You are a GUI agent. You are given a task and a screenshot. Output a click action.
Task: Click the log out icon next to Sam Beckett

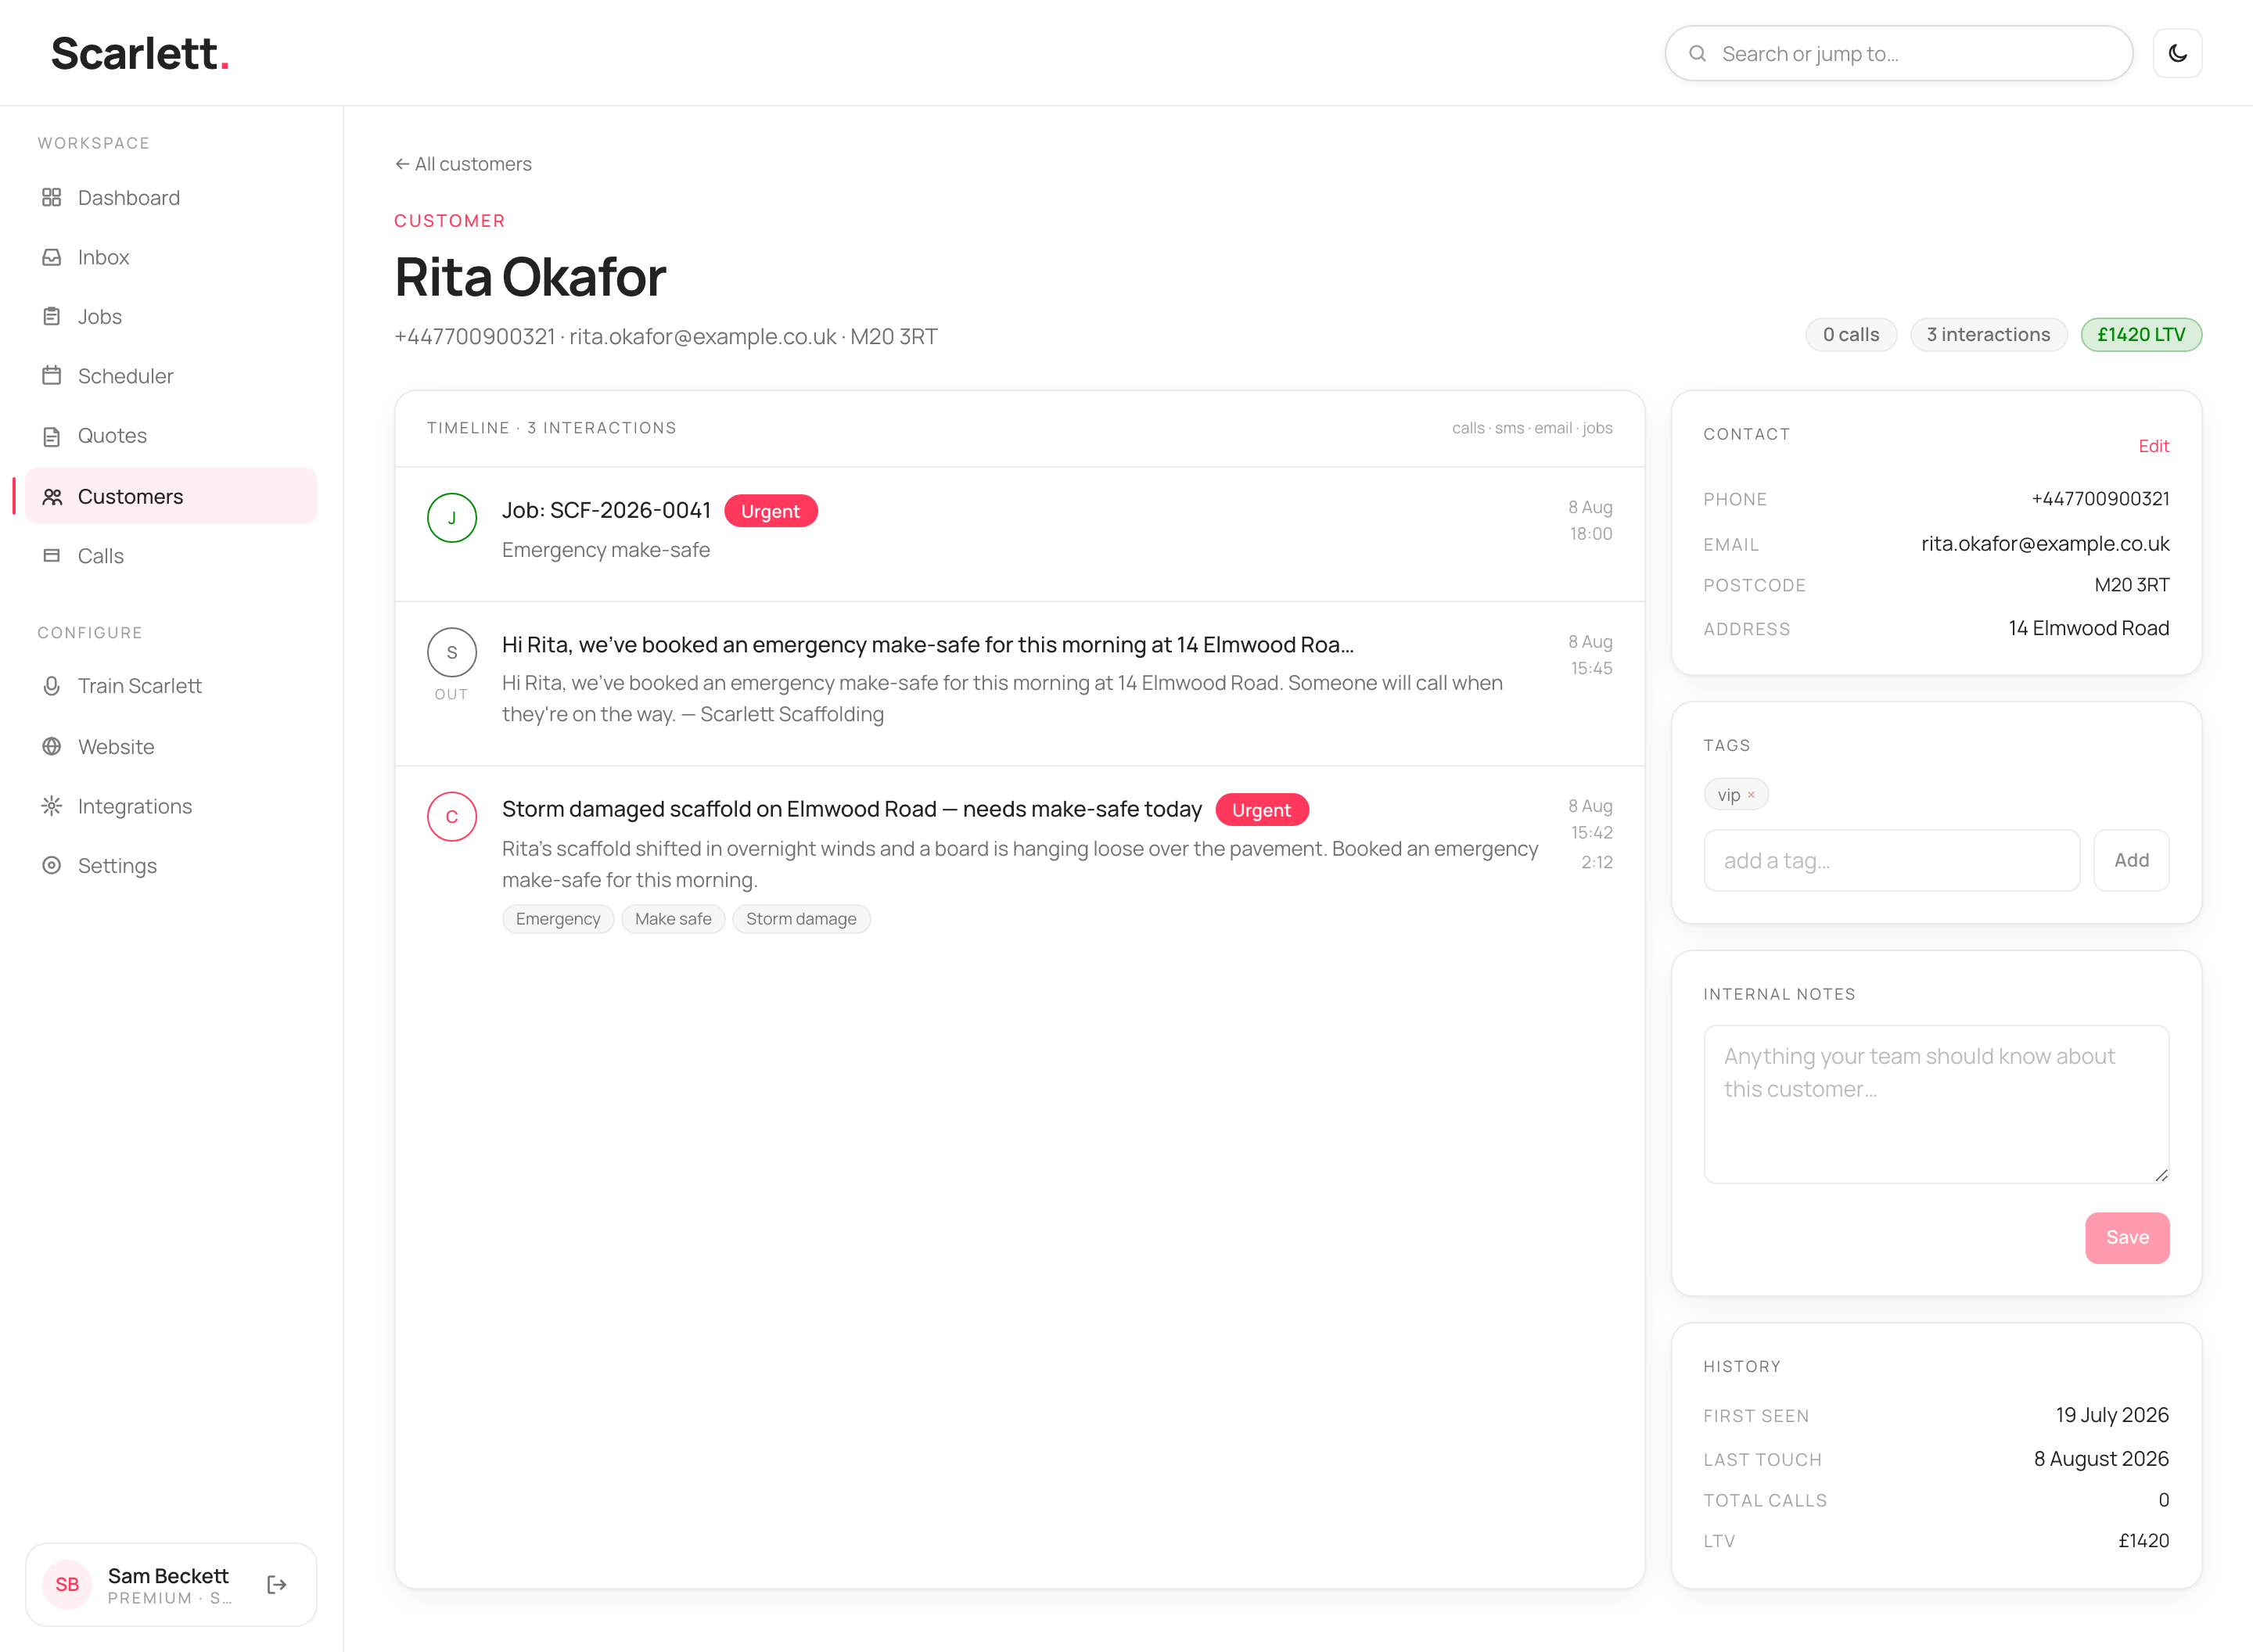point(277,1584)
